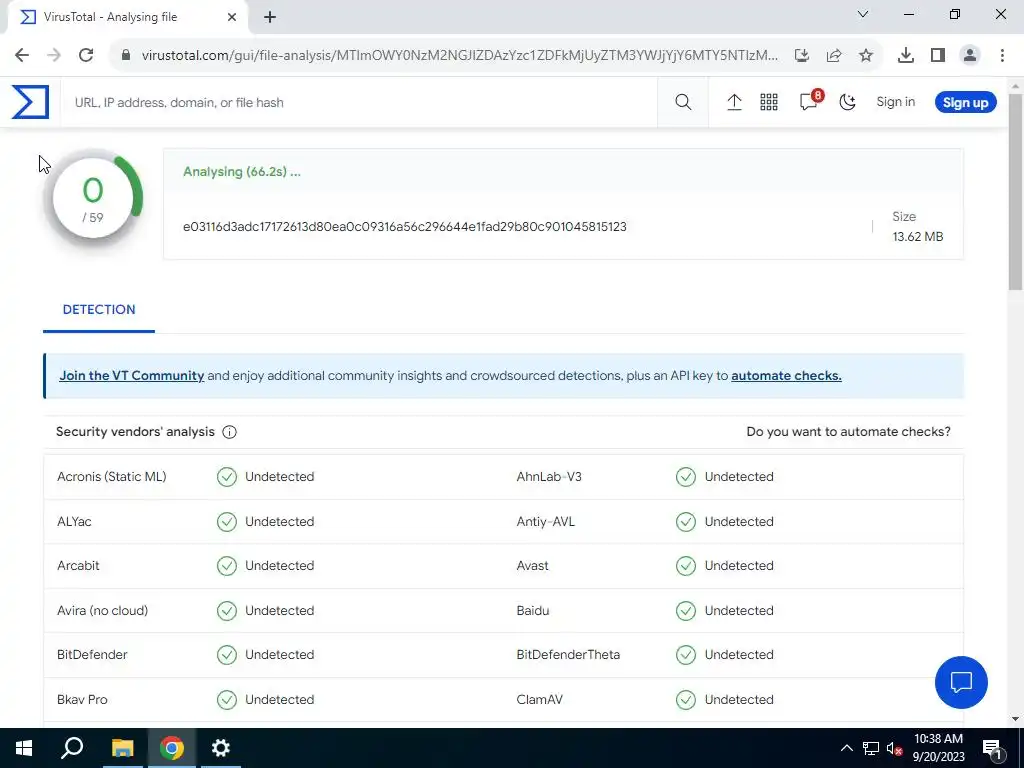This screenshot has height=768, width=1024.
Task: Open File Explorer from taskbar
Action: click(122, 748)
